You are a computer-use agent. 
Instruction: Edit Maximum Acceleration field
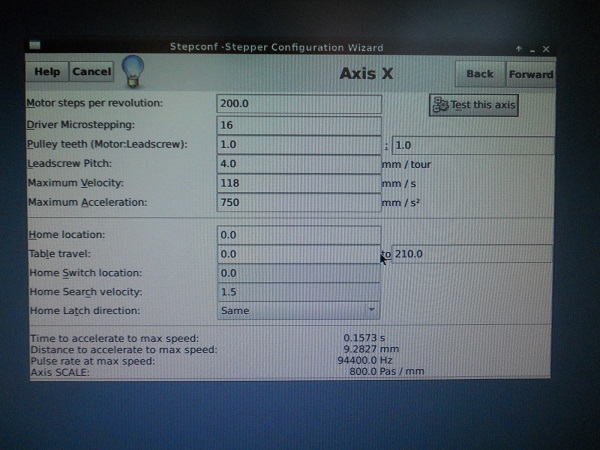[x=299, y=202]
